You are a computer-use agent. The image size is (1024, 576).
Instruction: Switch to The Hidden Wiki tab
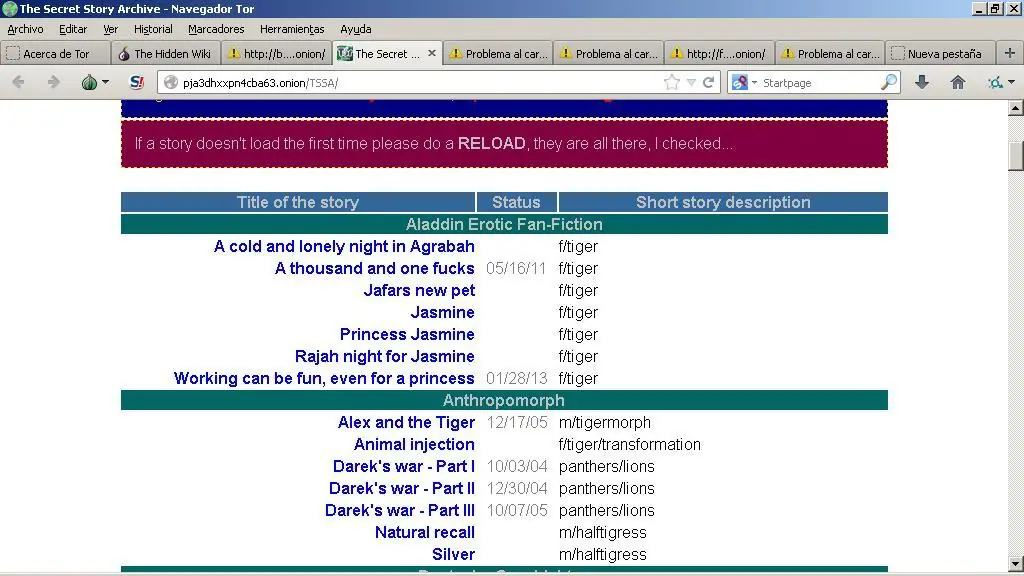point(165,54)
